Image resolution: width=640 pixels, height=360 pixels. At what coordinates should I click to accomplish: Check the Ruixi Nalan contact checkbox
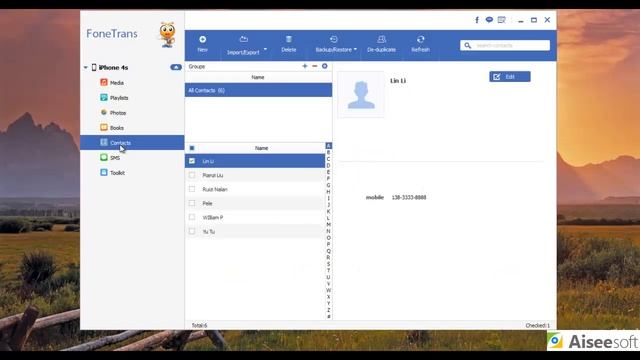click(x=192, y=189)
